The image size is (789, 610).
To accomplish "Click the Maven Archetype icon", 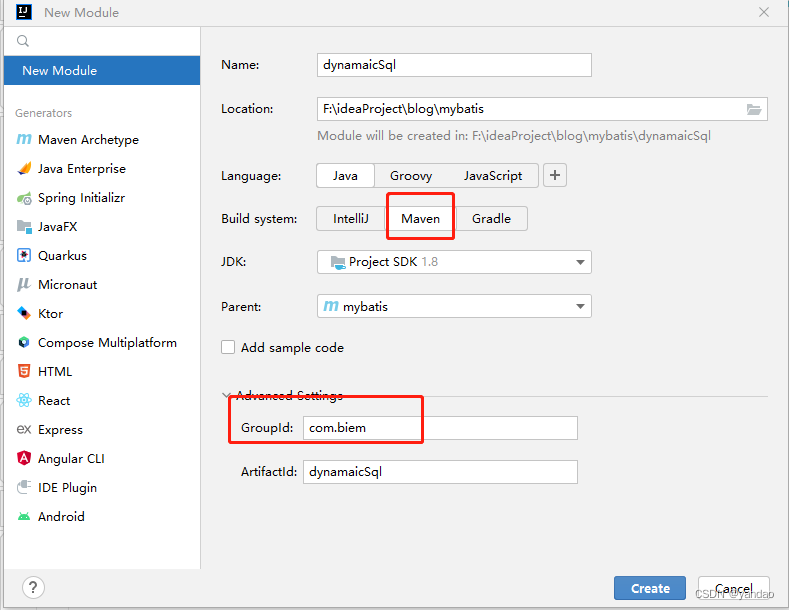I will click(24, 139).
